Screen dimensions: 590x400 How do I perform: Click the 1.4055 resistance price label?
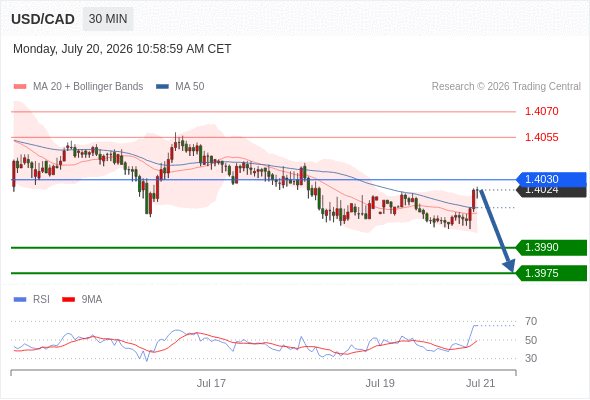click(x=541, y=137)
